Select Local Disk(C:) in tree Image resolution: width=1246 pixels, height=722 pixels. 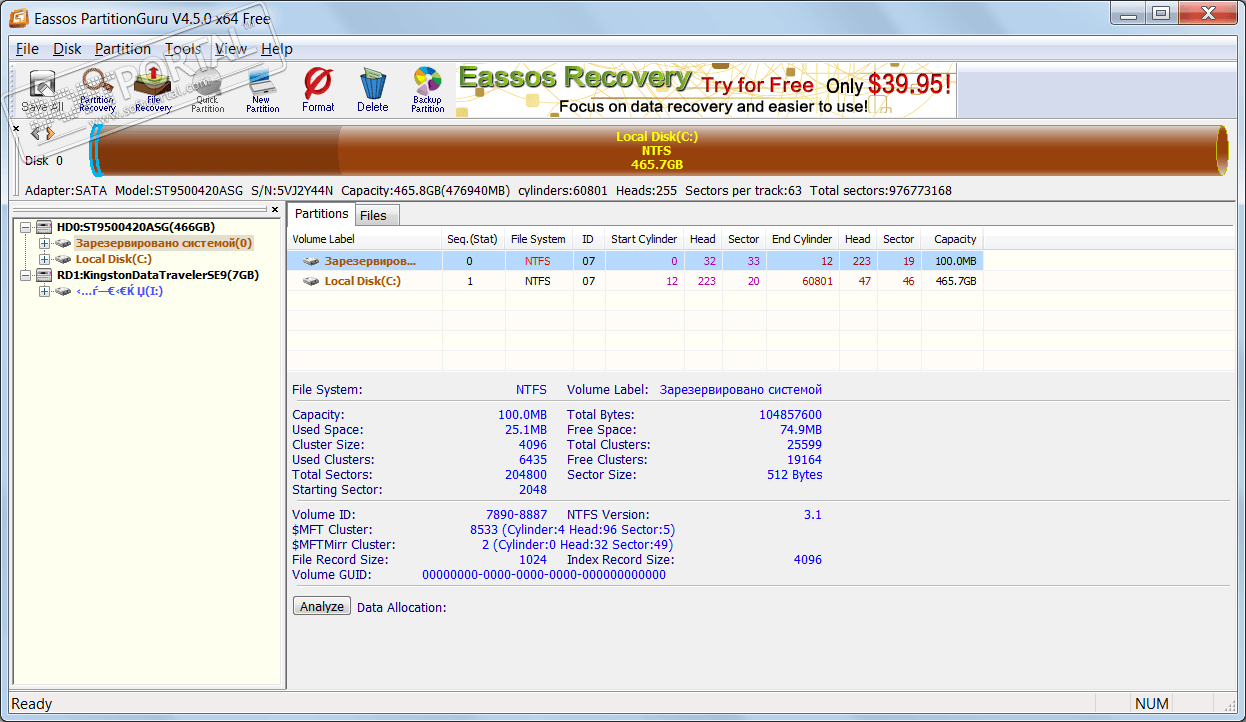point(114,259)
